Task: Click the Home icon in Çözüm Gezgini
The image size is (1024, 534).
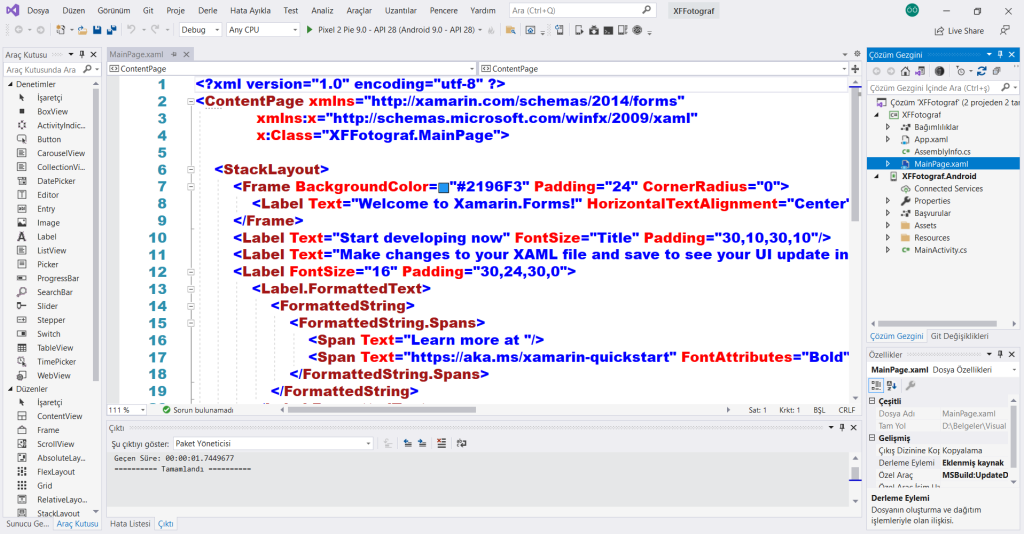Action: (905, 71)
